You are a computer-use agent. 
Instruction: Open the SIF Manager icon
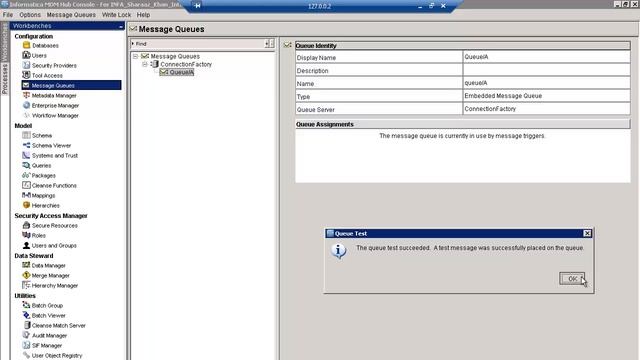pyautogui.click(x=27, y=345)
